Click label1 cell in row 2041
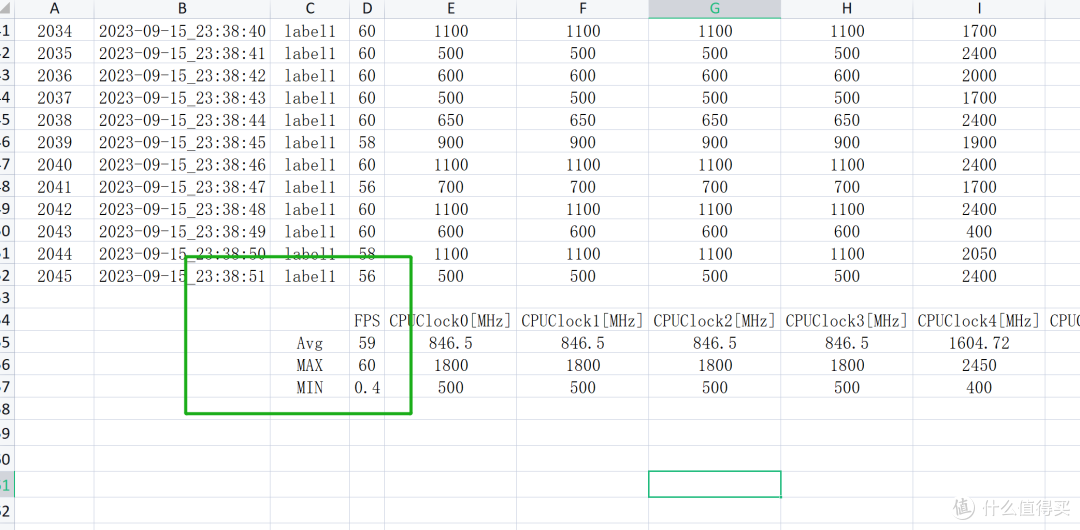Image resolution: width=1080 pixels, height=530 pixels. click(x=310, y=187)
